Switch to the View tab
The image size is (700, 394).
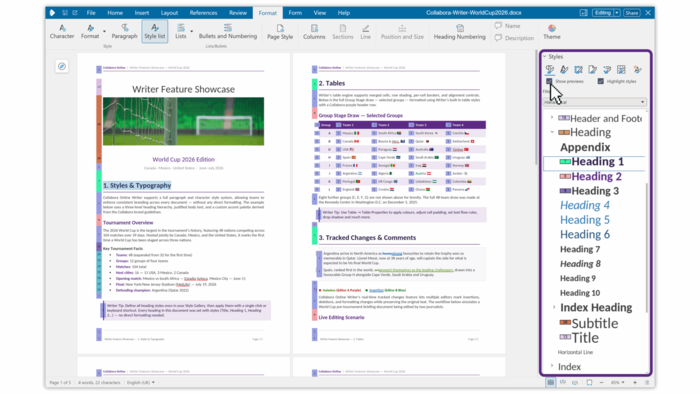point(320,13)
